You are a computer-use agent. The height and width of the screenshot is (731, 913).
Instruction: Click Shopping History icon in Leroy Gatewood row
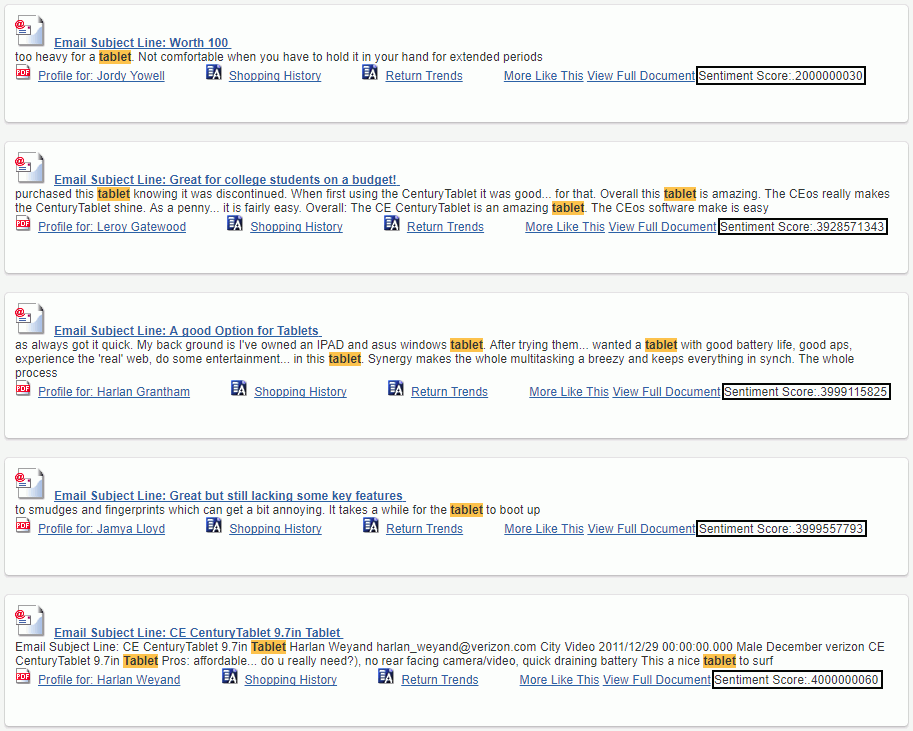click(235, 224)
